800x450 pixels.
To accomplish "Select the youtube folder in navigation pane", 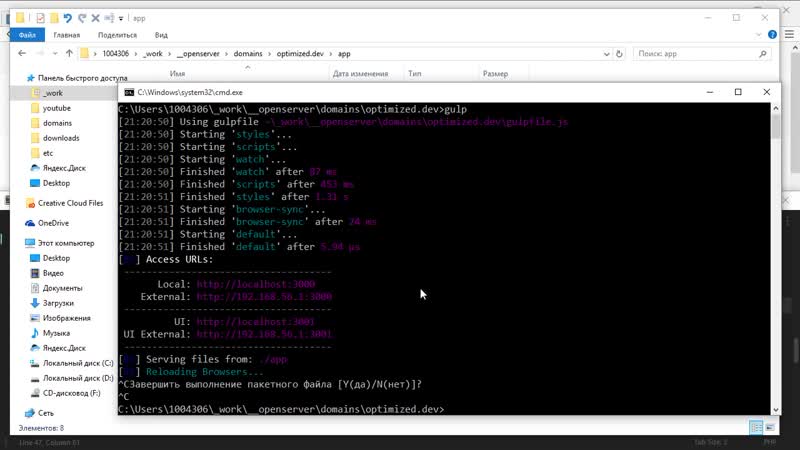I will point(57,108).
